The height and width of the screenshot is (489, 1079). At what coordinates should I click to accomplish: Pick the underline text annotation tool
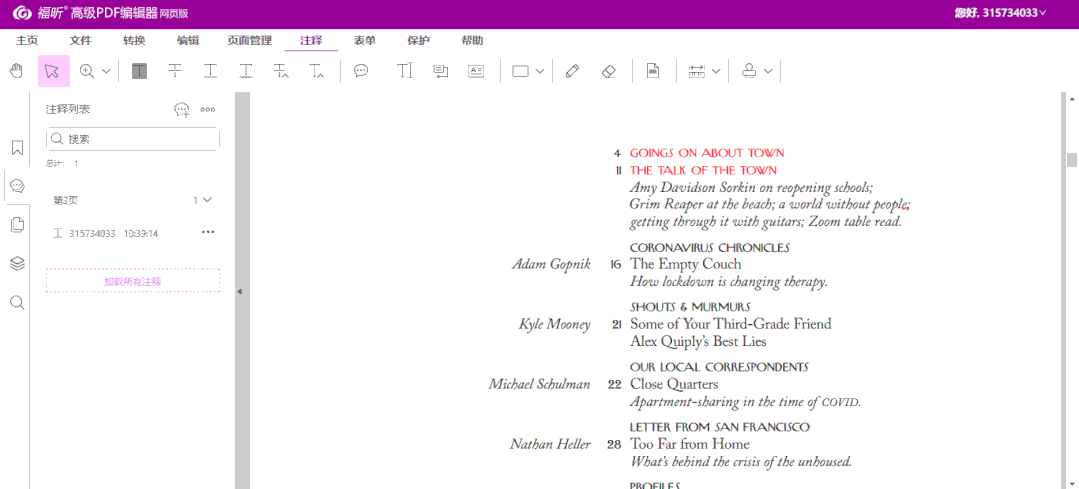210,71
